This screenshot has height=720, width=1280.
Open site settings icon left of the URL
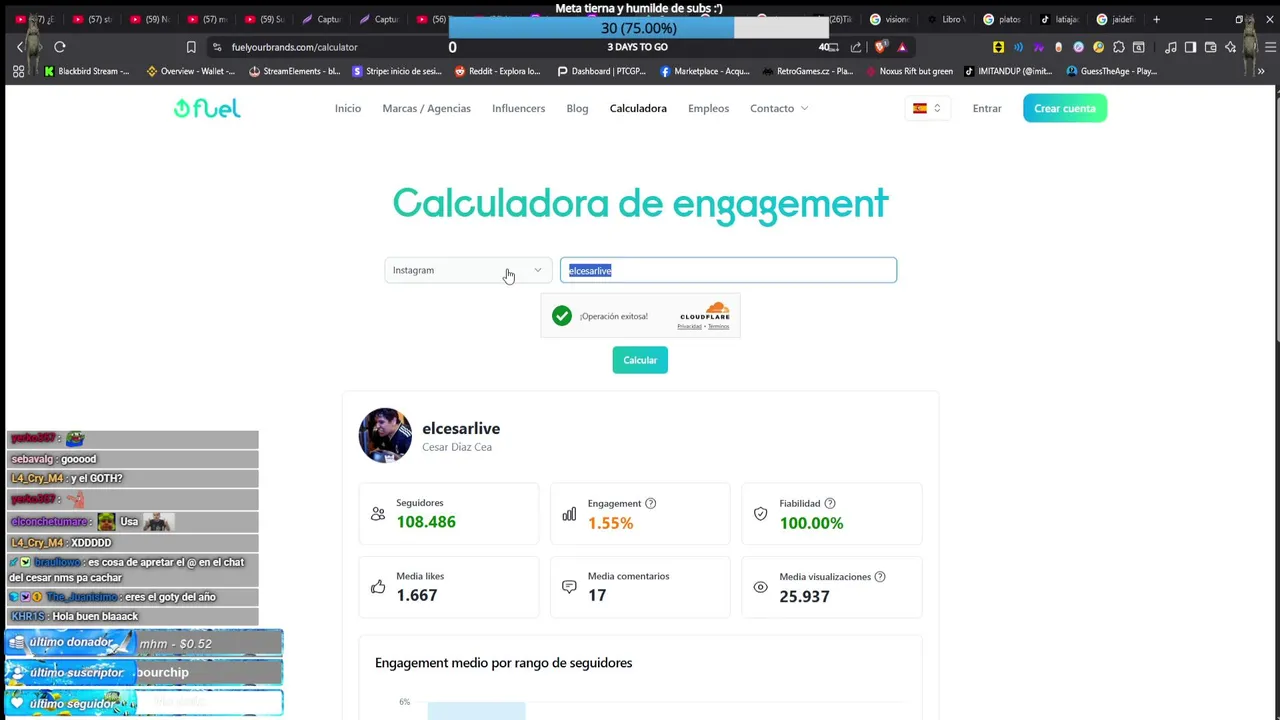pos(217,47)
